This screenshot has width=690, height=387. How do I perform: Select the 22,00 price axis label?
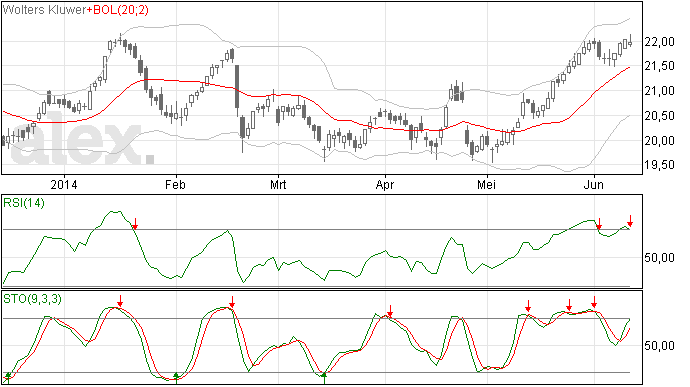pyautogui.click(x=659, y=42)
